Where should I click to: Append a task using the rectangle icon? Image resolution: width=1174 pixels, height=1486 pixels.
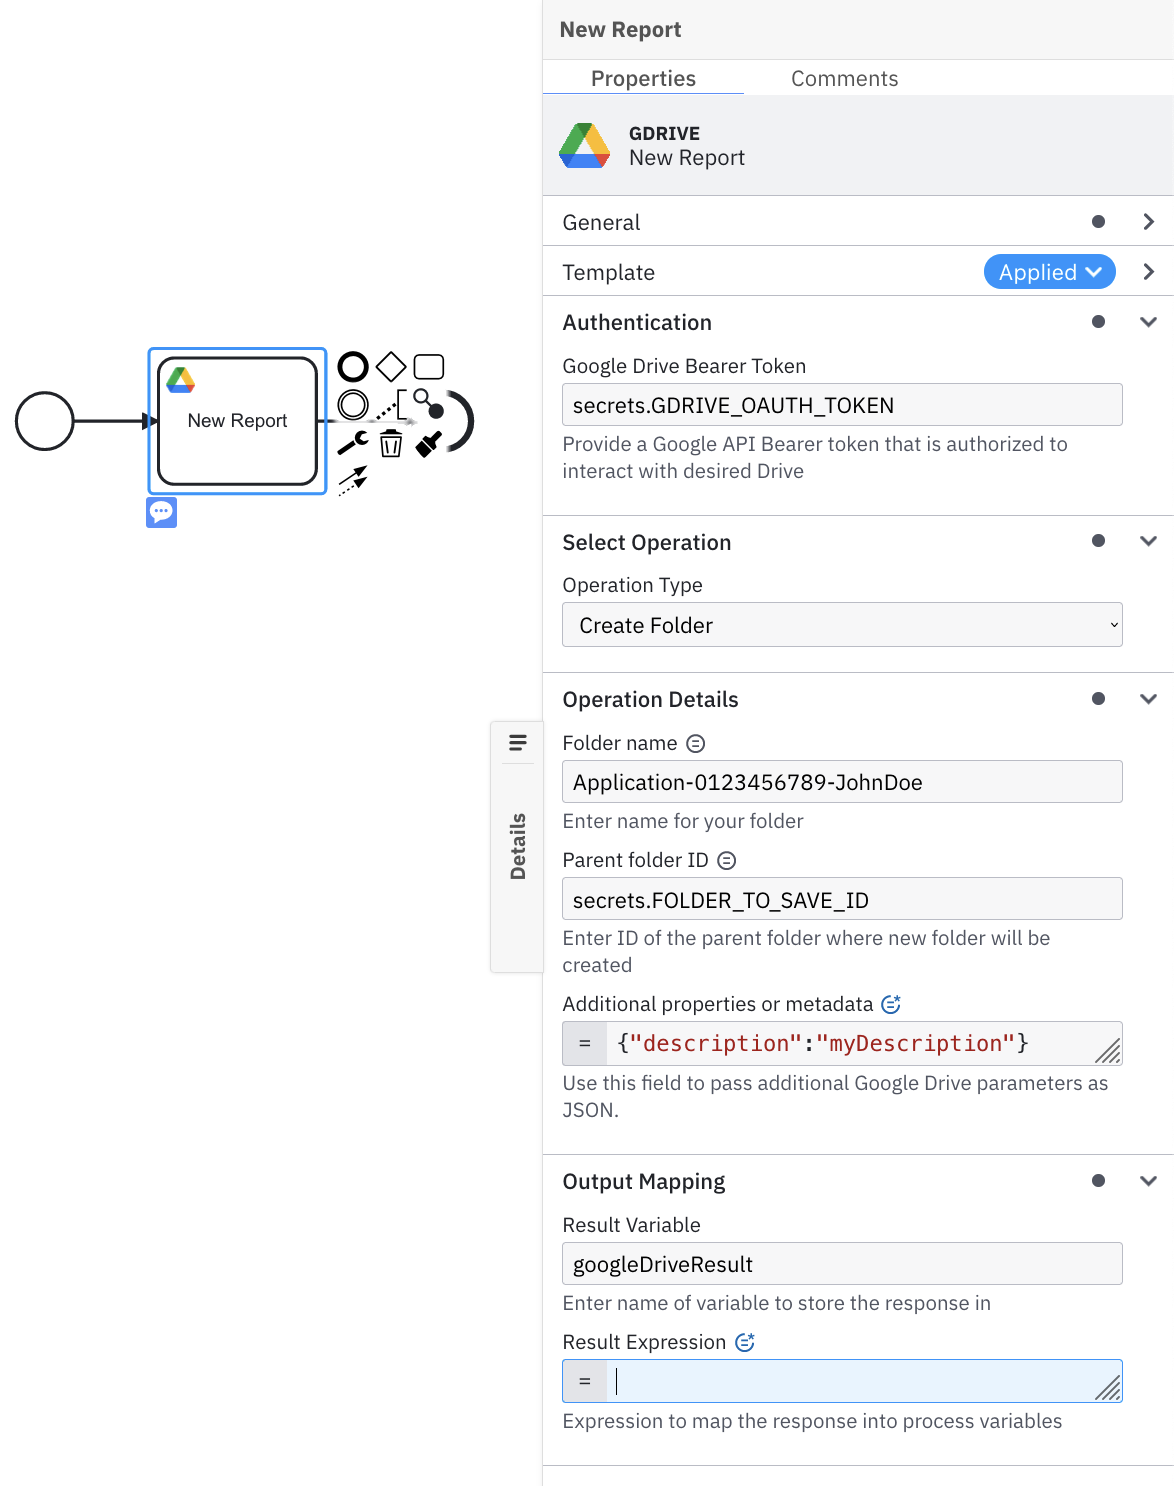[428, 365]
